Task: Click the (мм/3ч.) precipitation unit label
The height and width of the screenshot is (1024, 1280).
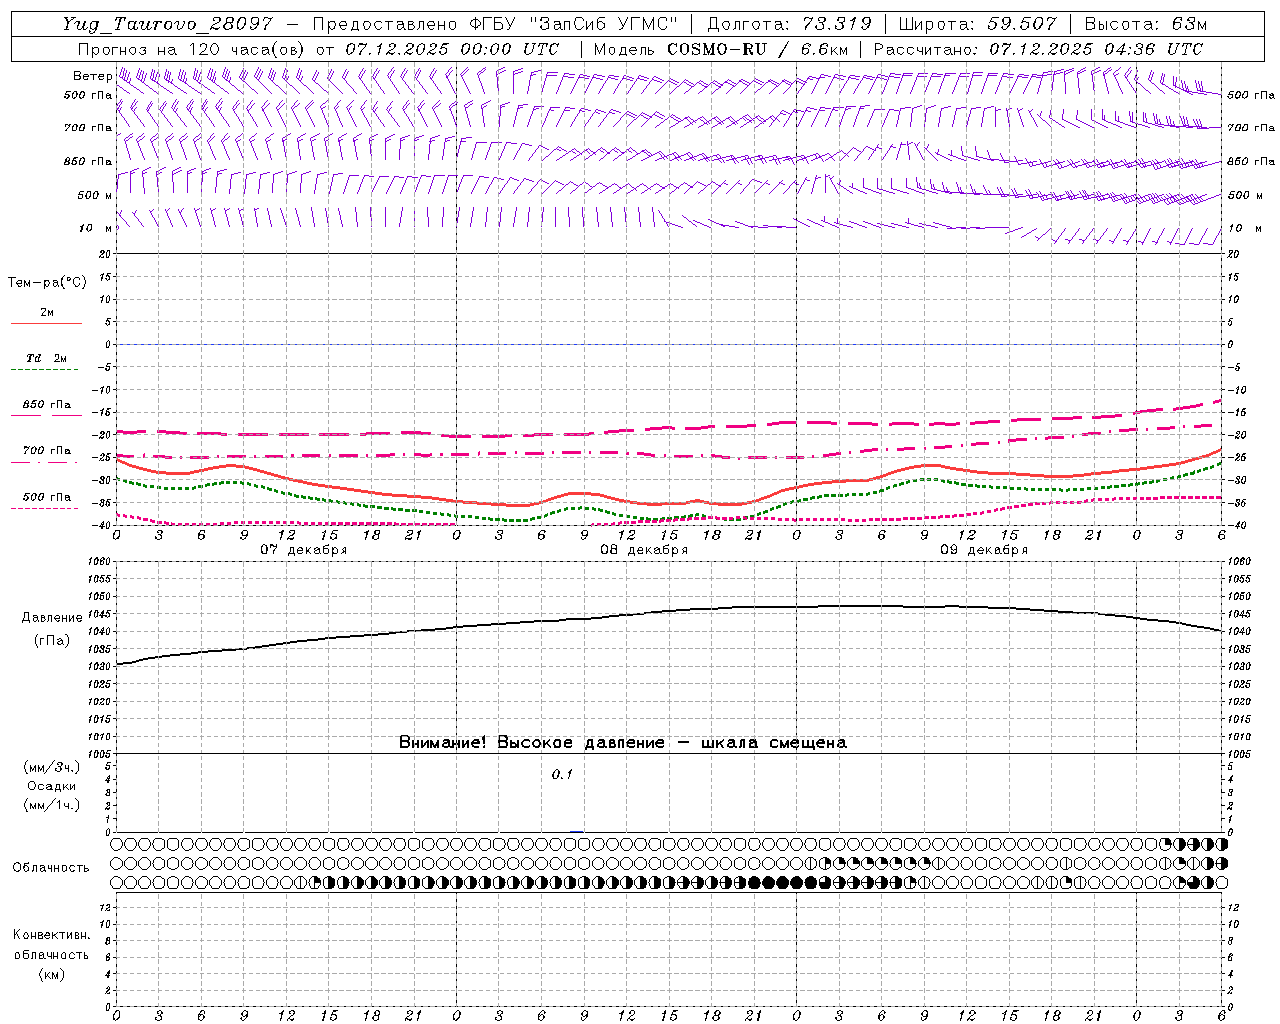Action: (52, 767)
